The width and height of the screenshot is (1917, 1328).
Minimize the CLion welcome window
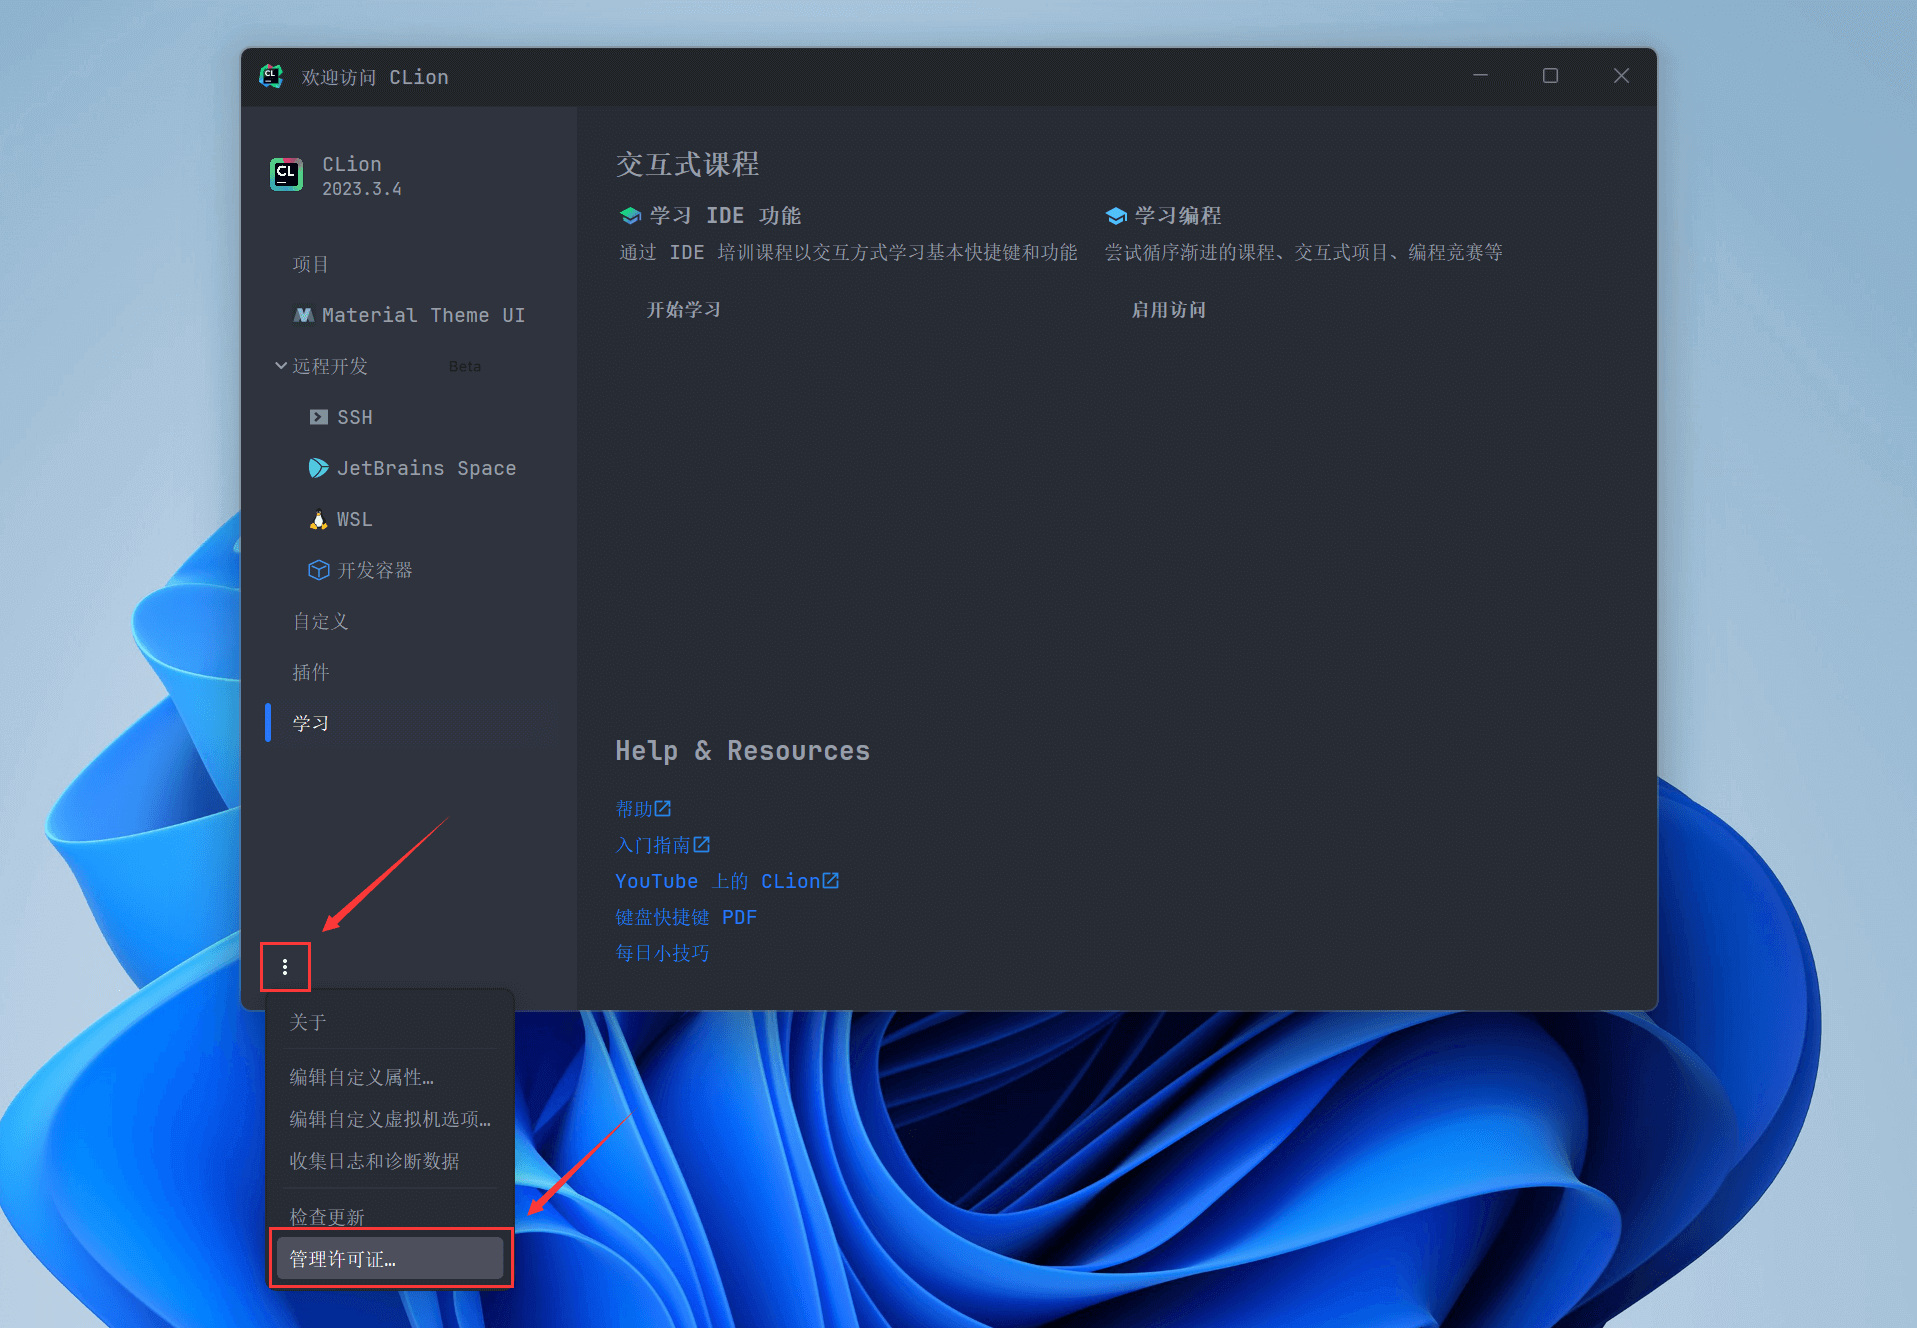coord(1480,76)
